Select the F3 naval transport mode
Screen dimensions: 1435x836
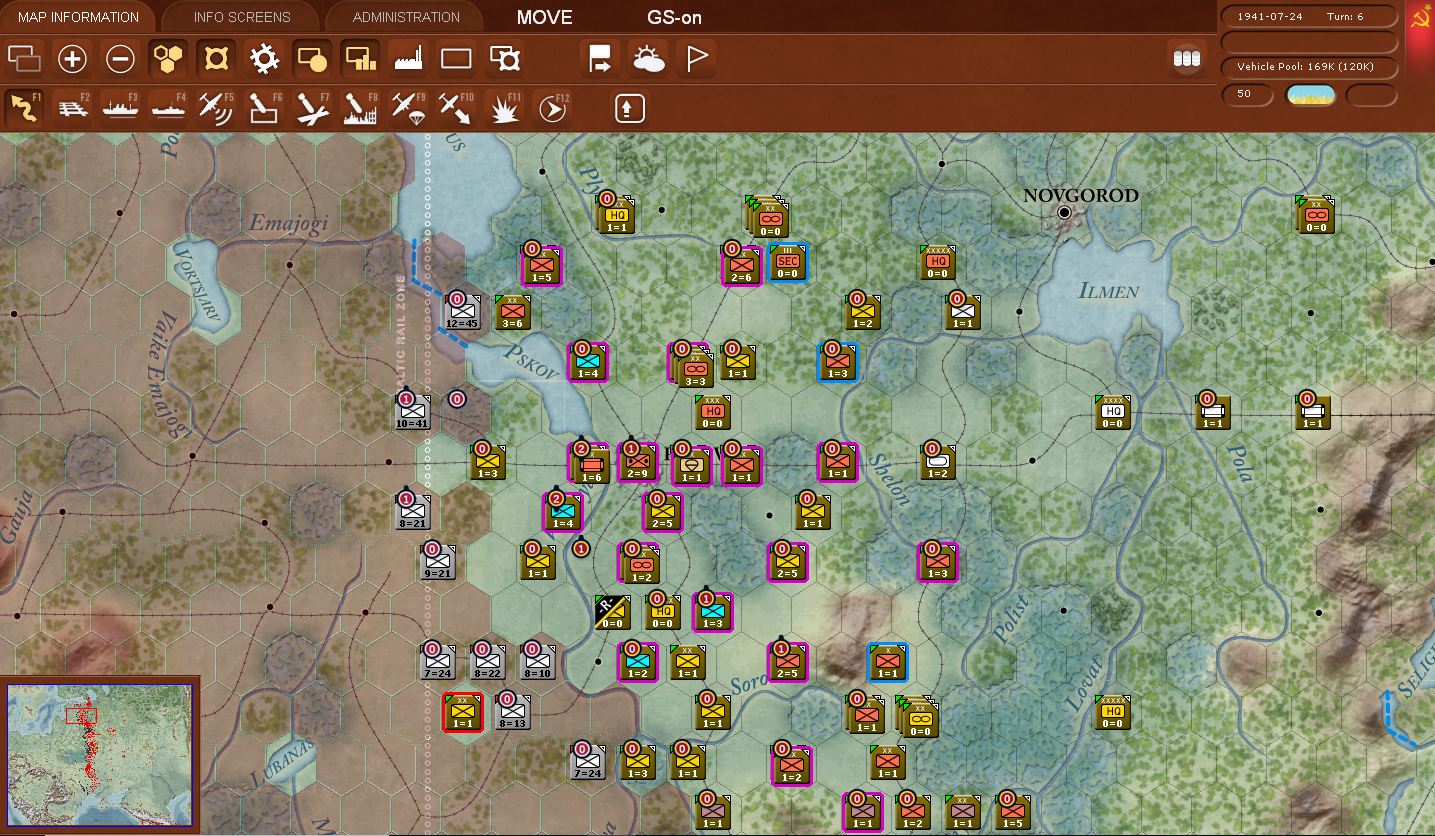(x=121, y=107)
